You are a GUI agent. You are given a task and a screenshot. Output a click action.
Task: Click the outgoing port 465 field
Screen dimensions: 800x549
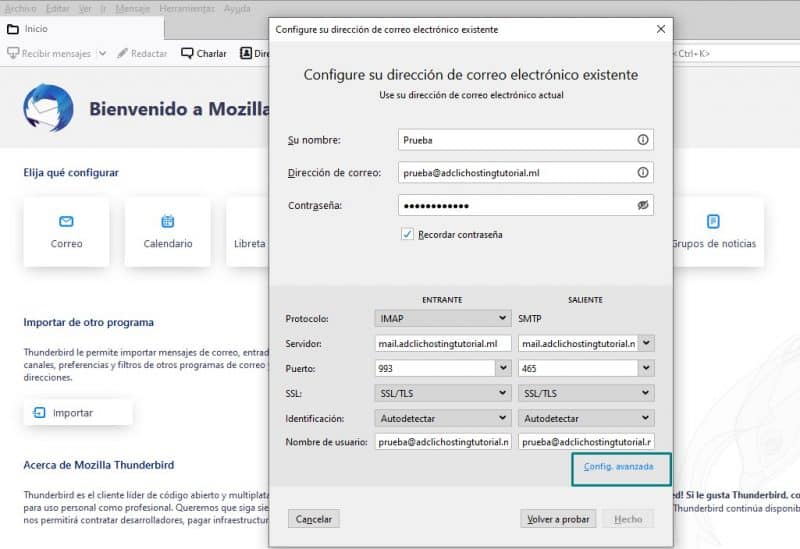pyautogui.click(x=578, y=368)
